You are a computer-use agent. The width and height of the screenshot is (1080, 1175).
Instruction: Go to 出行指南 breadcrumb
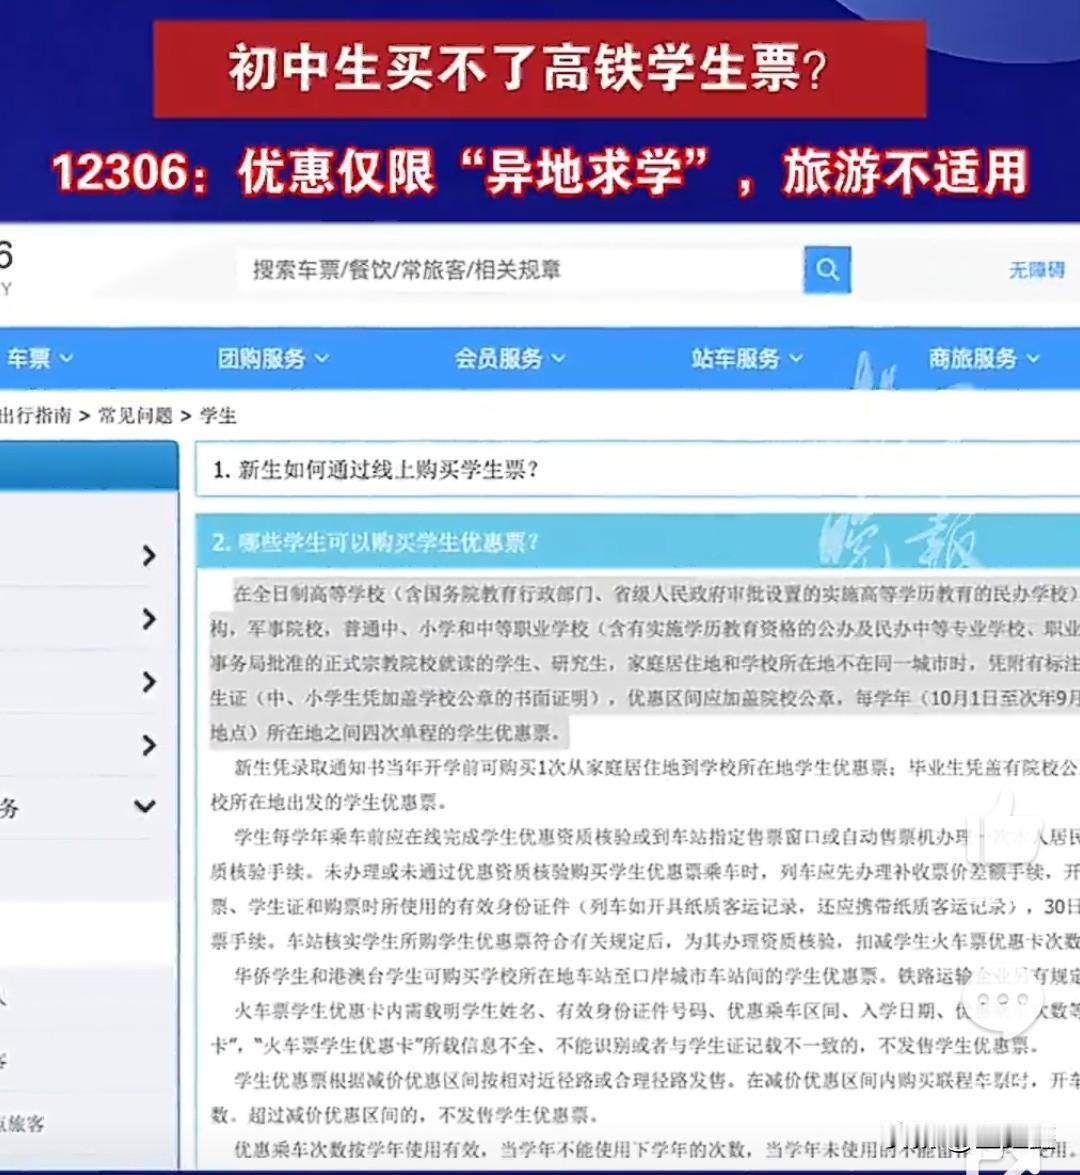click(x=35, y=415)
